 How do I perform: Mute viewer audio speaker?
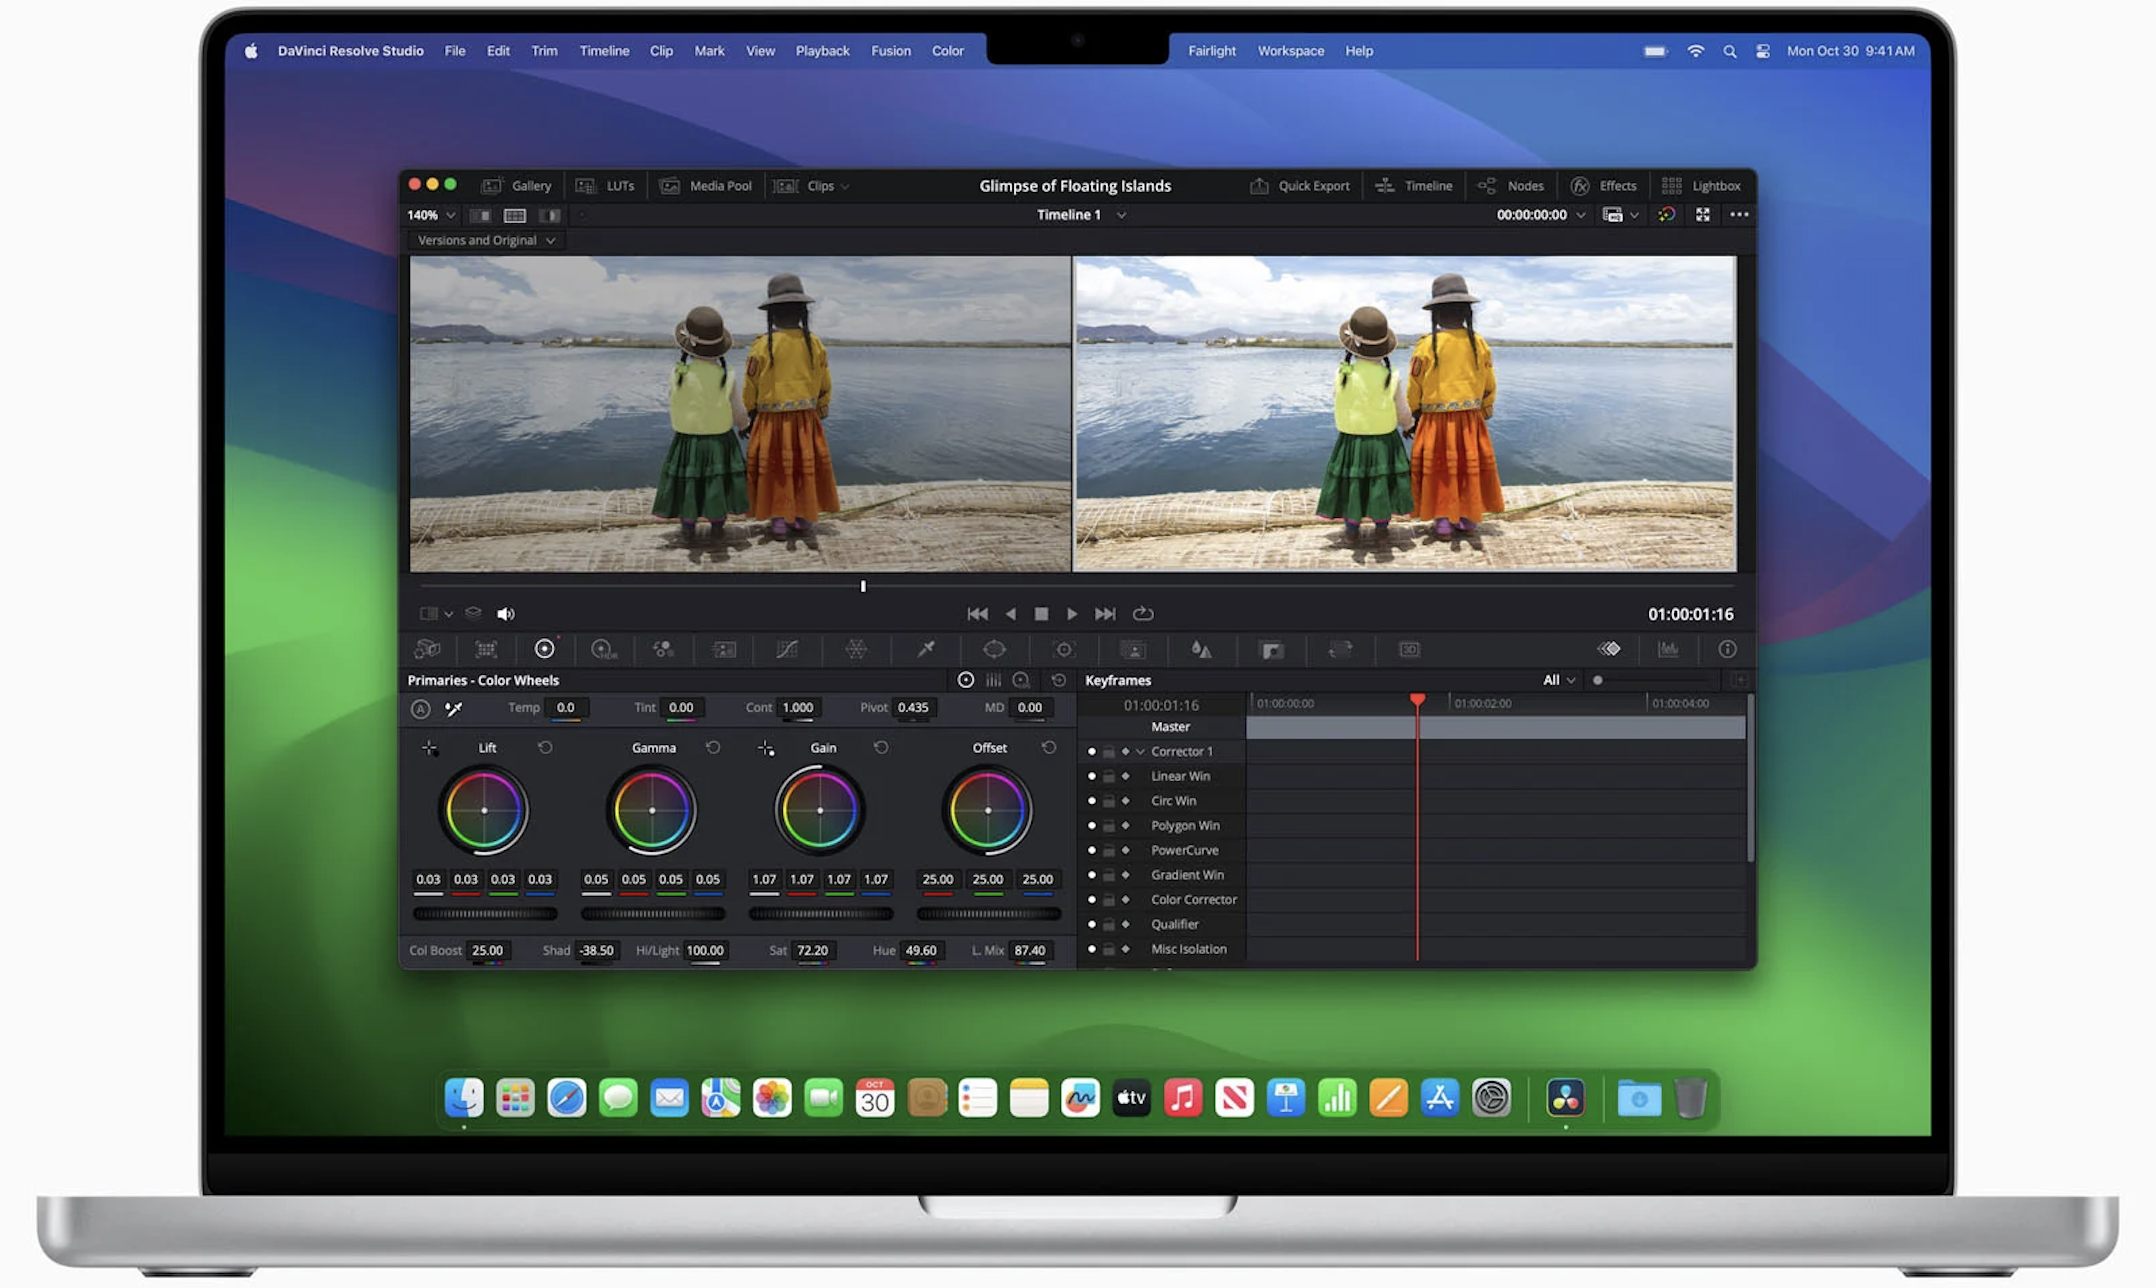[506, 613]
